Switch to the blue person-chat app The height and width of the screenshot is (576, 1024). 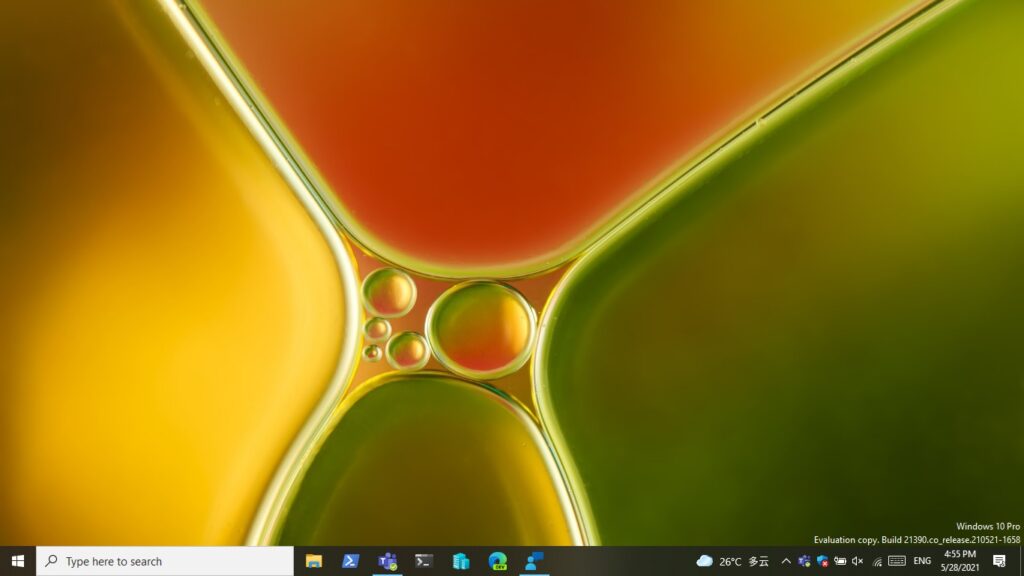(534, 561)
